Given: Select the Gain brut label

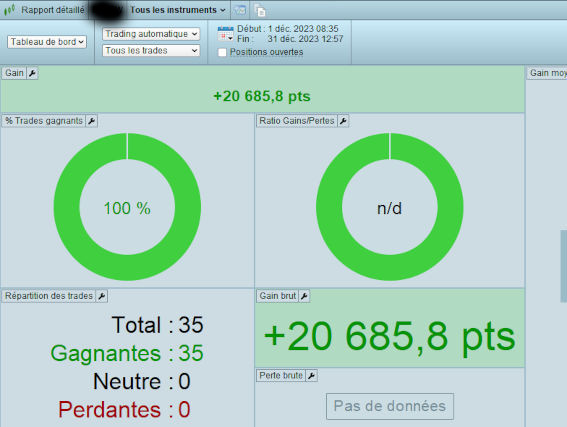Looking at the screenshot, I should tap(277, 296).
